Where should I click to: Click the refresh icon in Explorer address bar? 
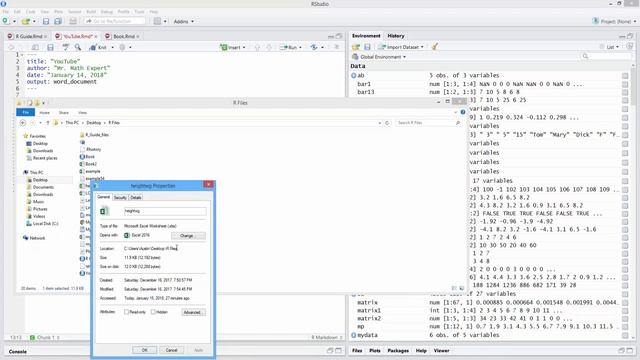pos(387,123)
